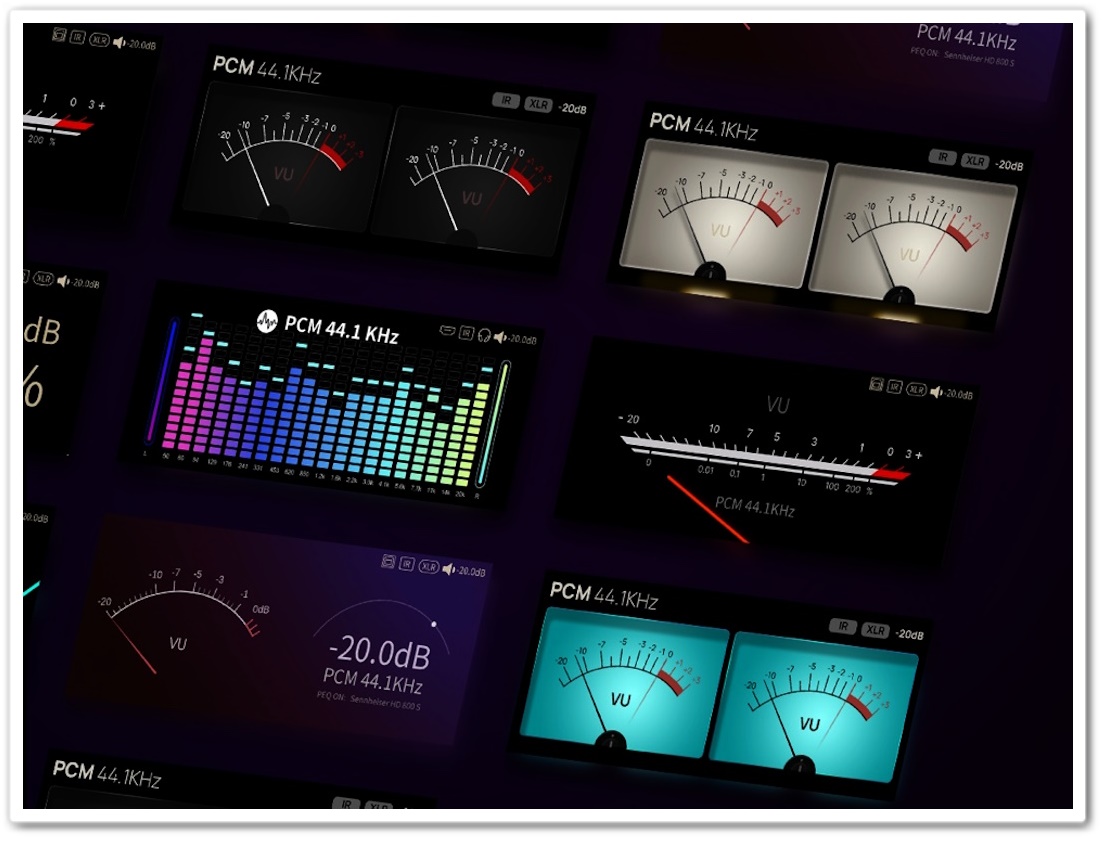Click the IR badge on the black dual VU screen

(x=506, y=100)
